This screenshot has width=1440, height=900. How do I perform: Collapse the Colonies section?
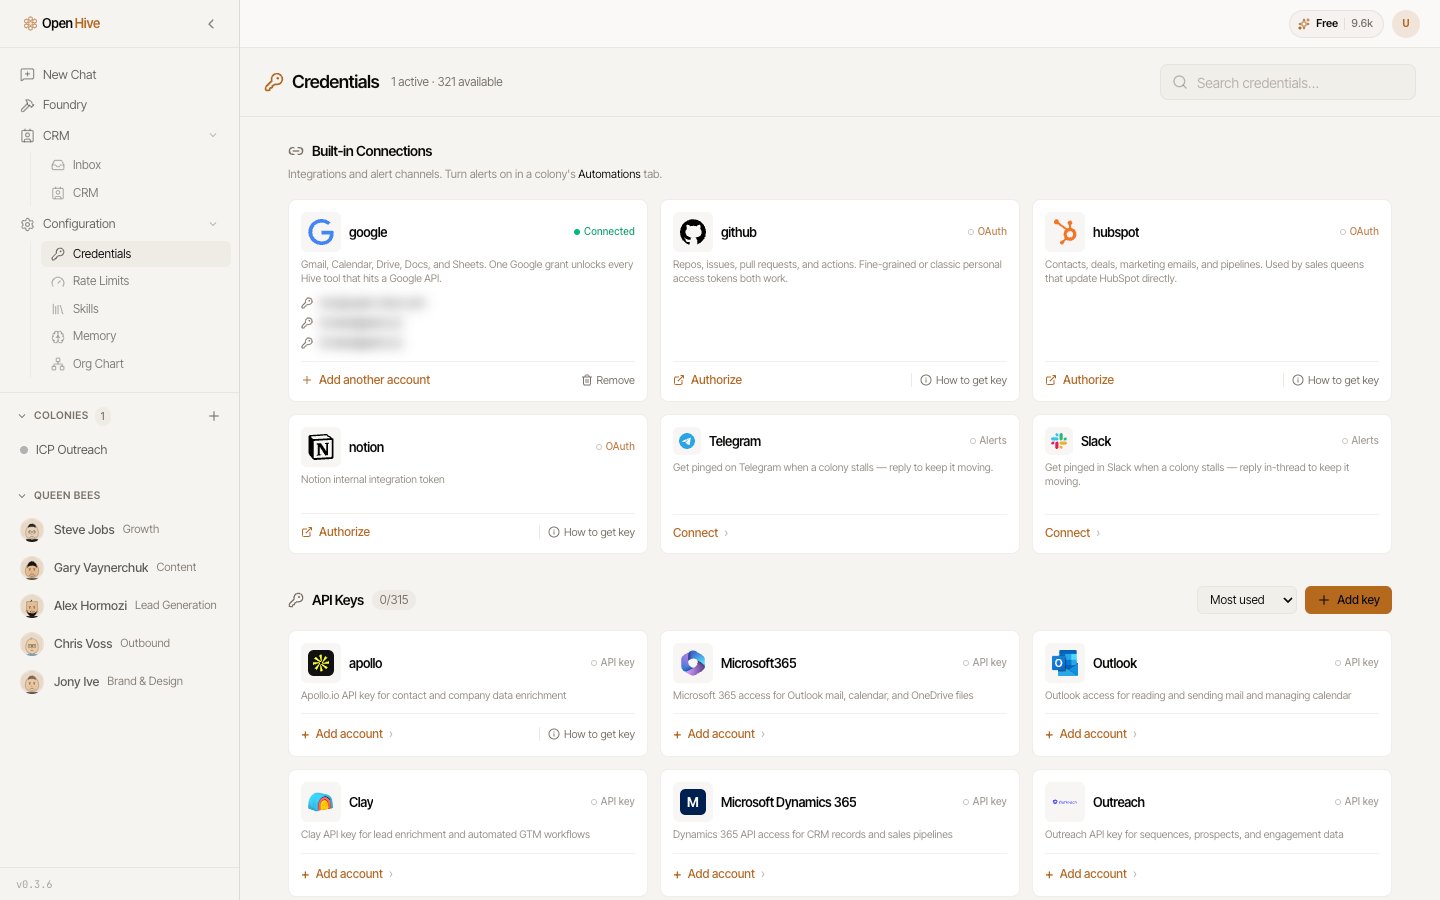[x=22, y=416]
